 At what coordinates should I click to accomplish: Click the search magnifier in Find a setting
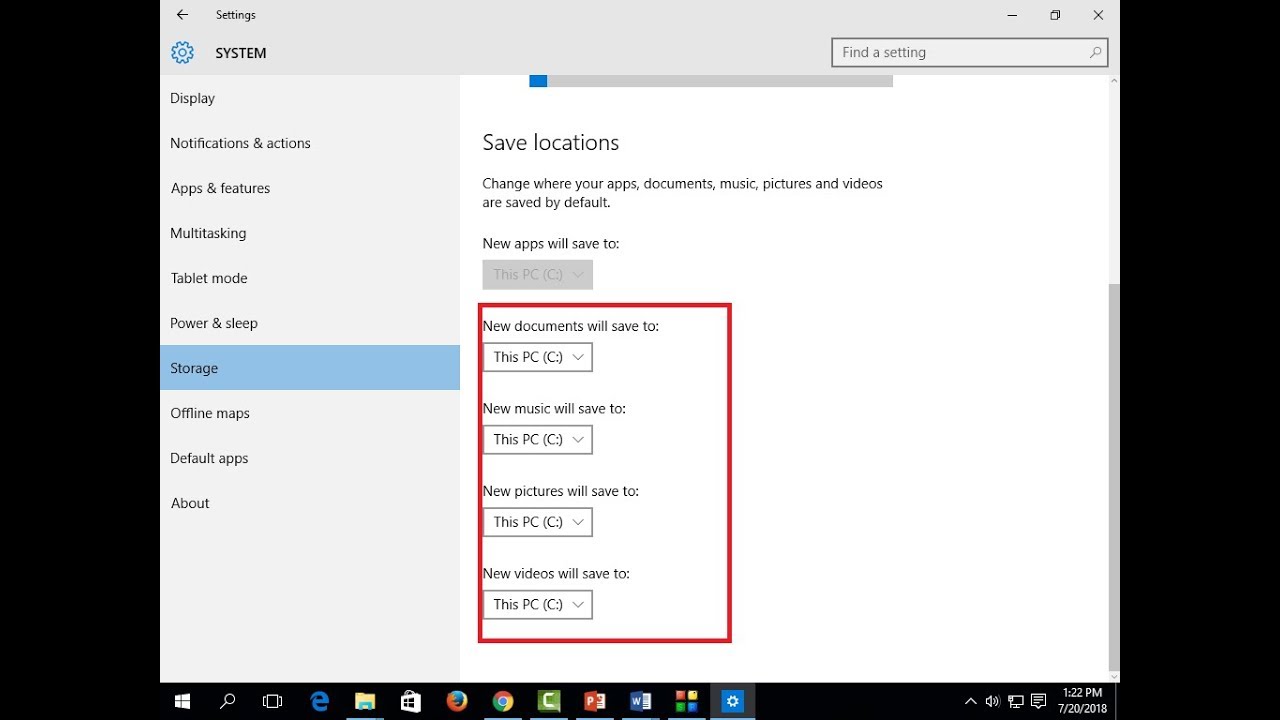tap(1095, 53)
